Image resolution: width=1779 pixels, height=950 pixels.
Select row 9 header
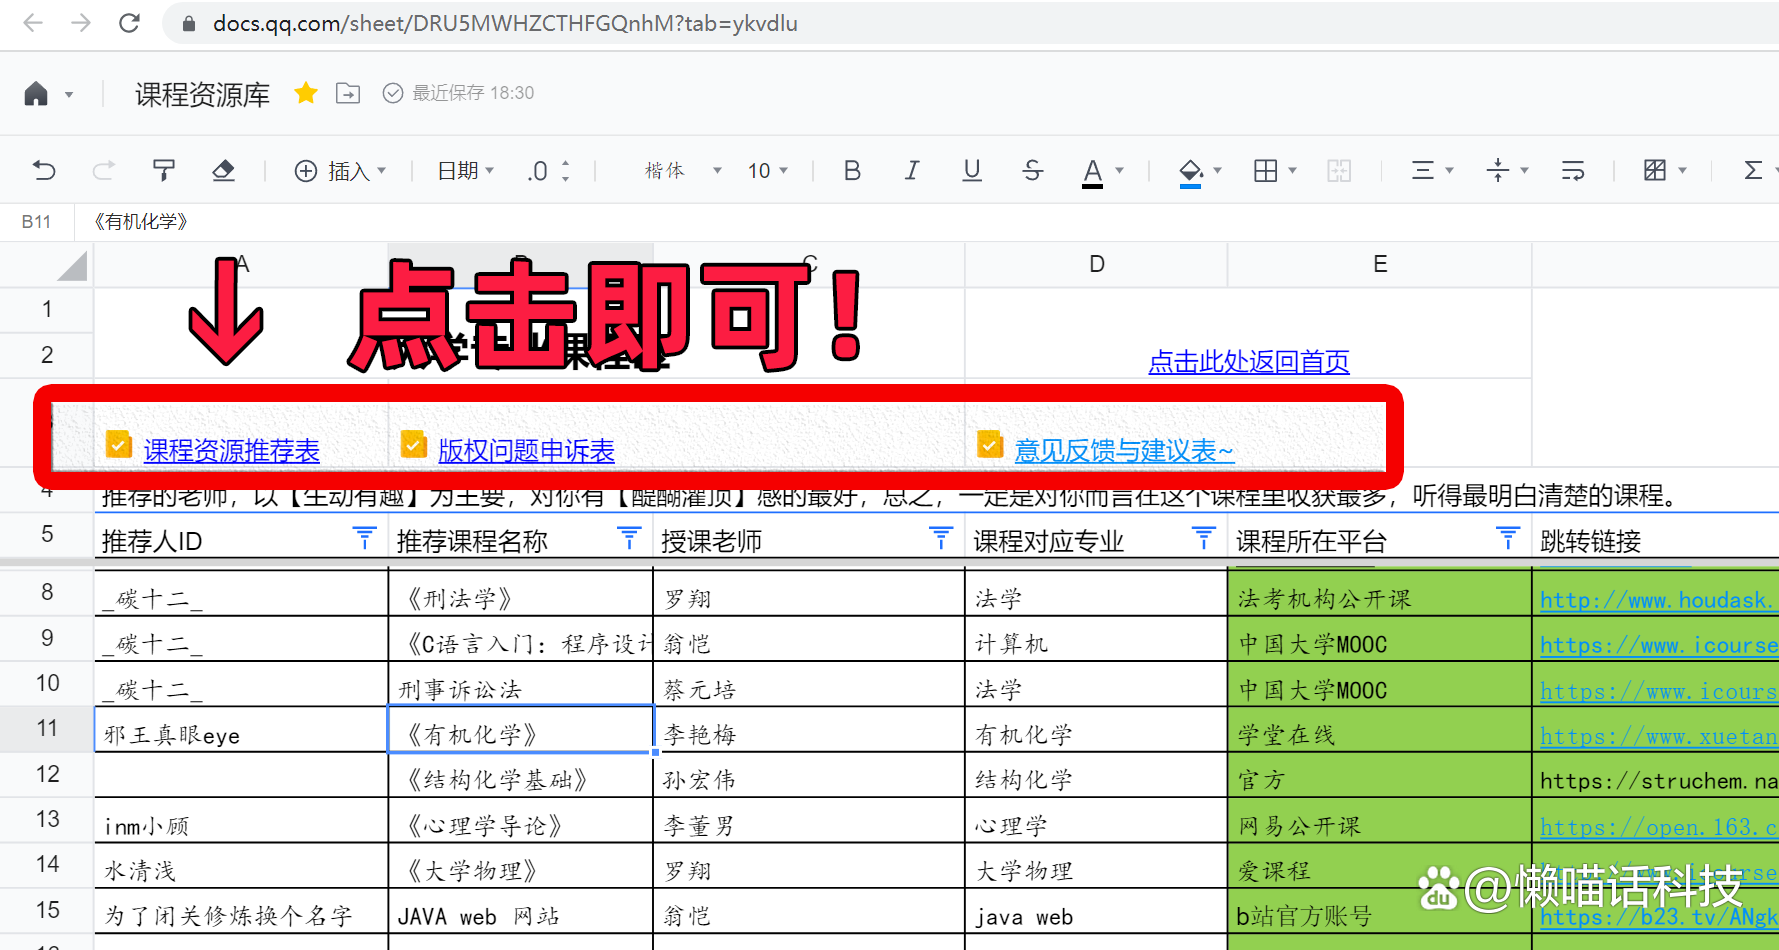click(x=47, y=638)
